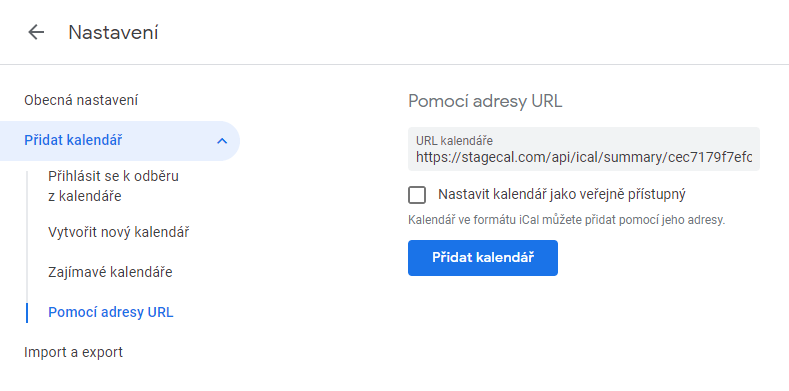
Task: Click the Pomocí adresy URL heading
Action: [x=485, y=101]
